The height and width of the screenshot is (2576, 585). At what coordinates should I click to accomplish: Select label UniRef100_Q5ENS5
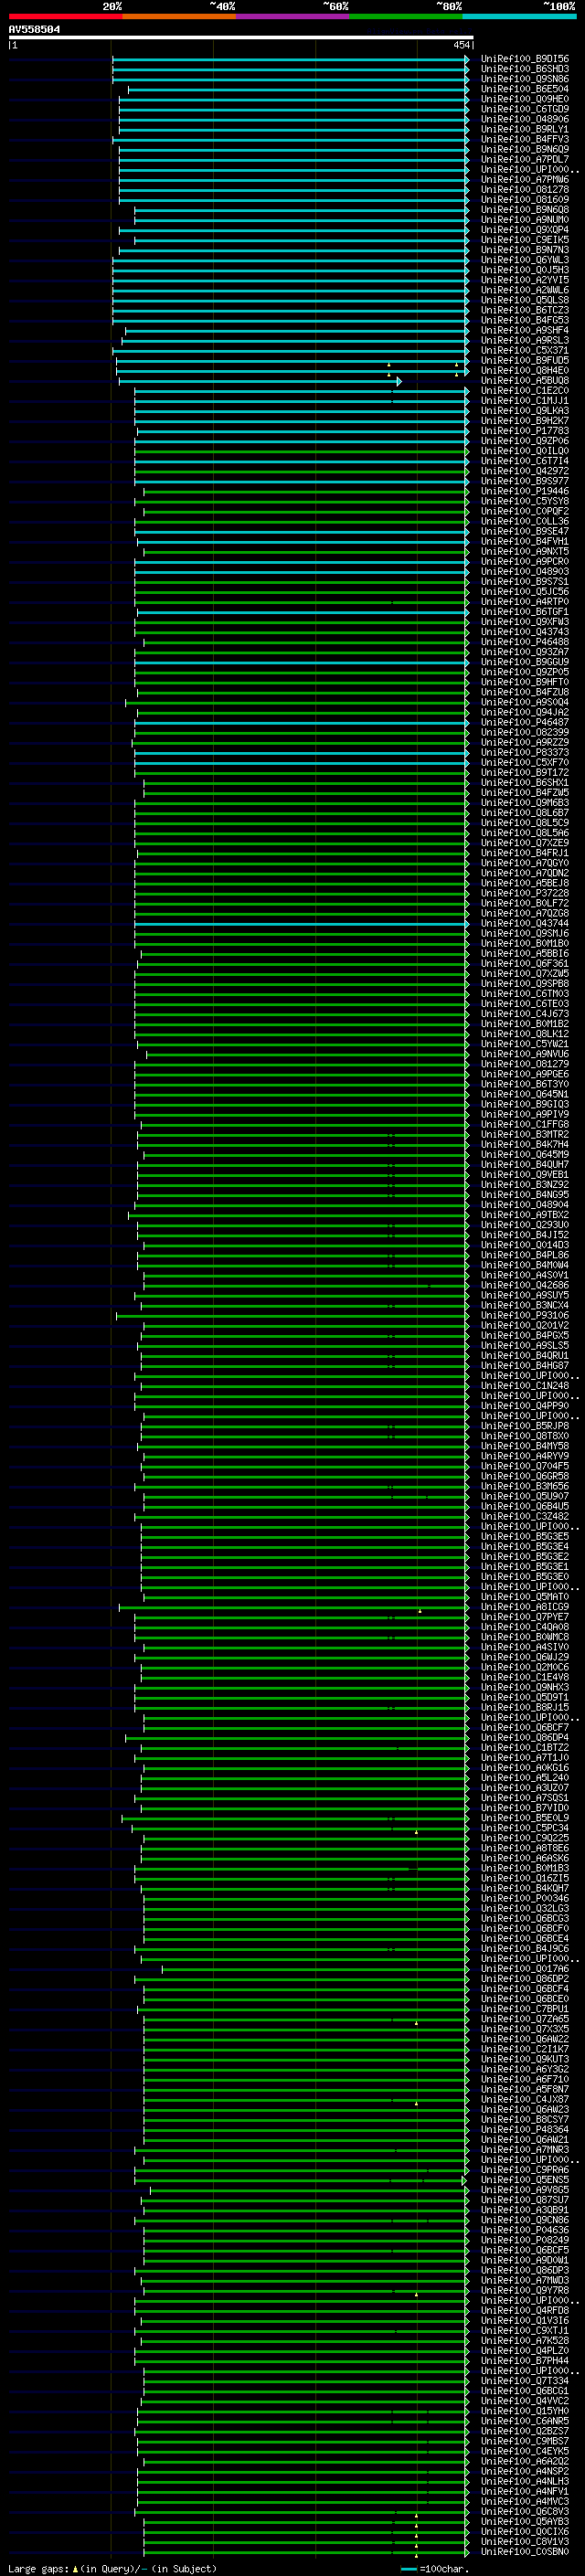coord(525,2179)
